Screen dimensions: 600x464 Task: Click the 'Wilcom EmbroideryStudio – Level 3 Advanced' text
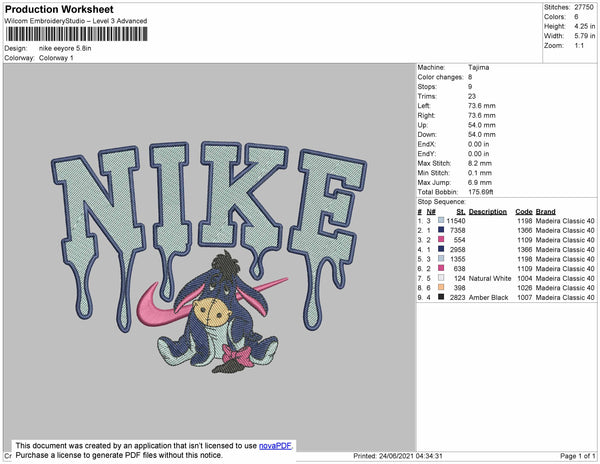click(x=76, y=21)
